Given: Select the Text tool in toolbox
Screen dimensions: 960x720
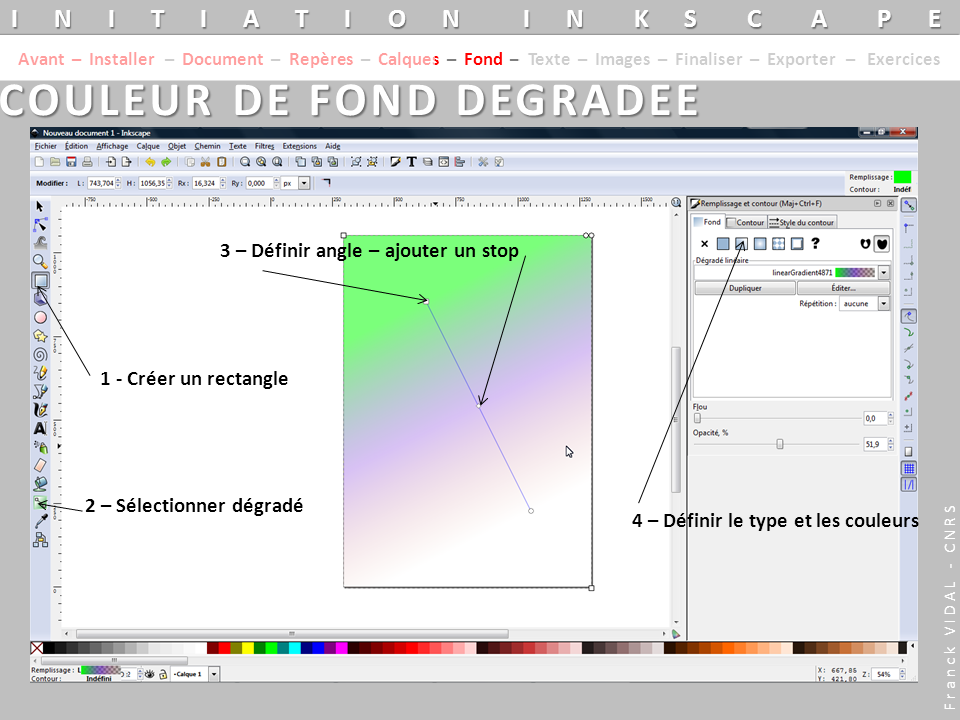Looking at the screenshot, I should pos(40,429).
